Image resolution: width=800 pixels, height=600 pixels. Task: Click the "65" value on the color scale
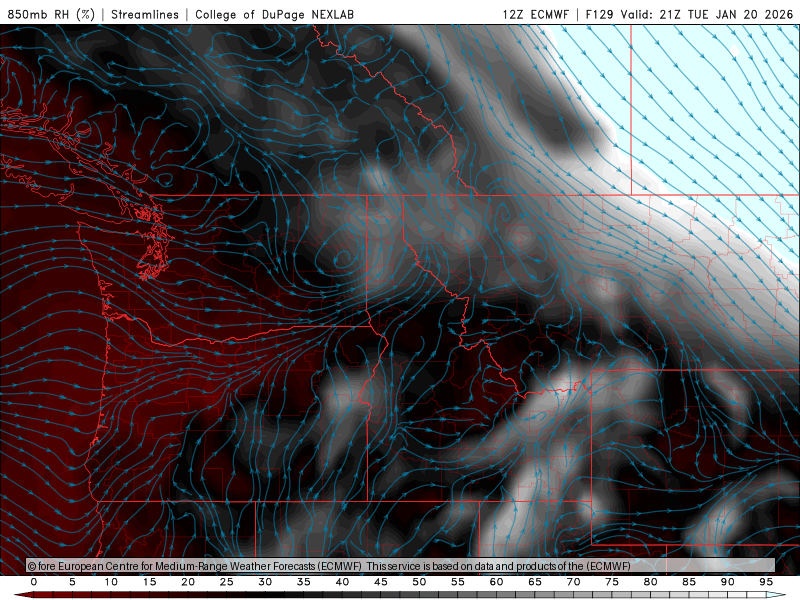coord(535,582)
